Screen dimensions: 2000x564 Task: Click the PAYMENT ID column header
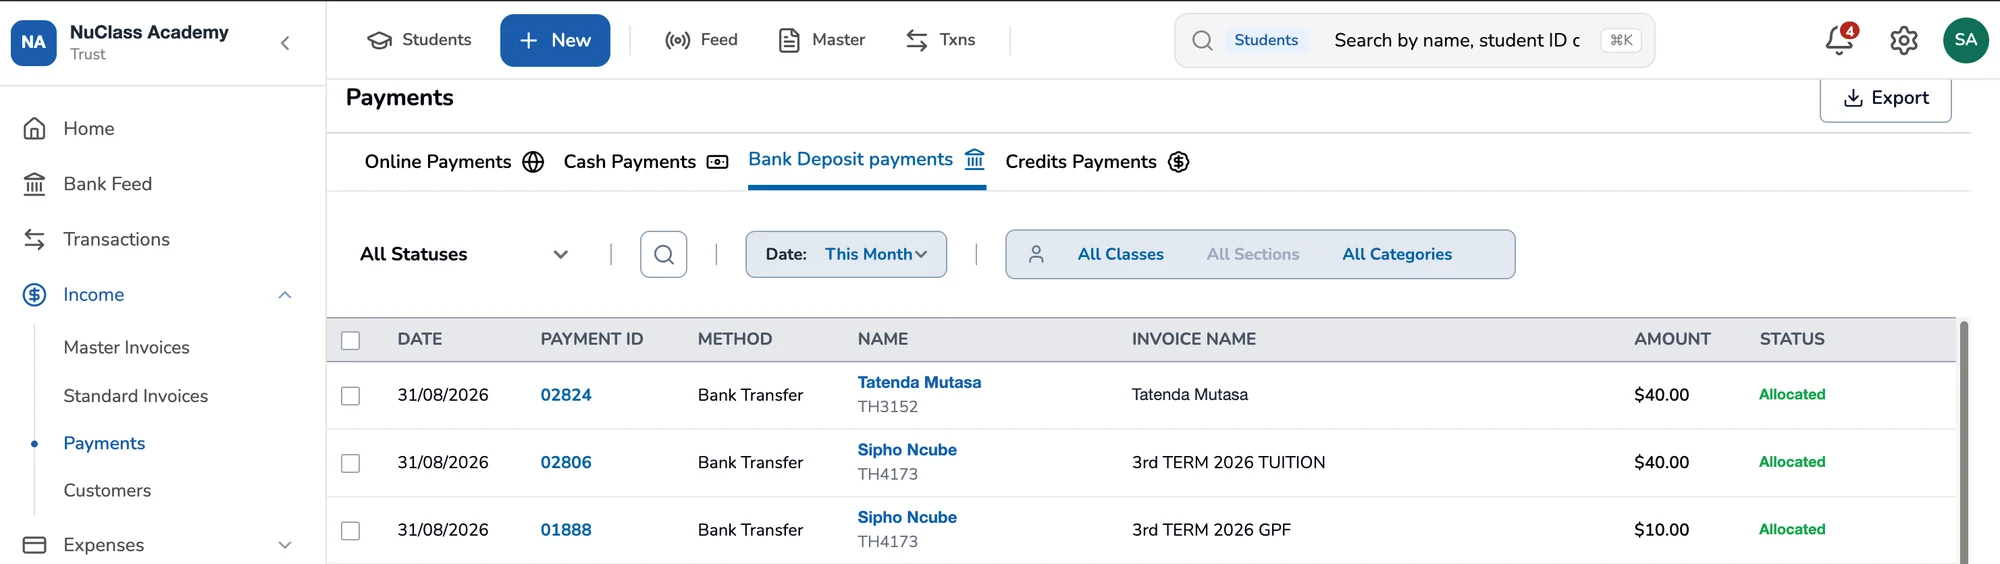[x=591, y=339]
